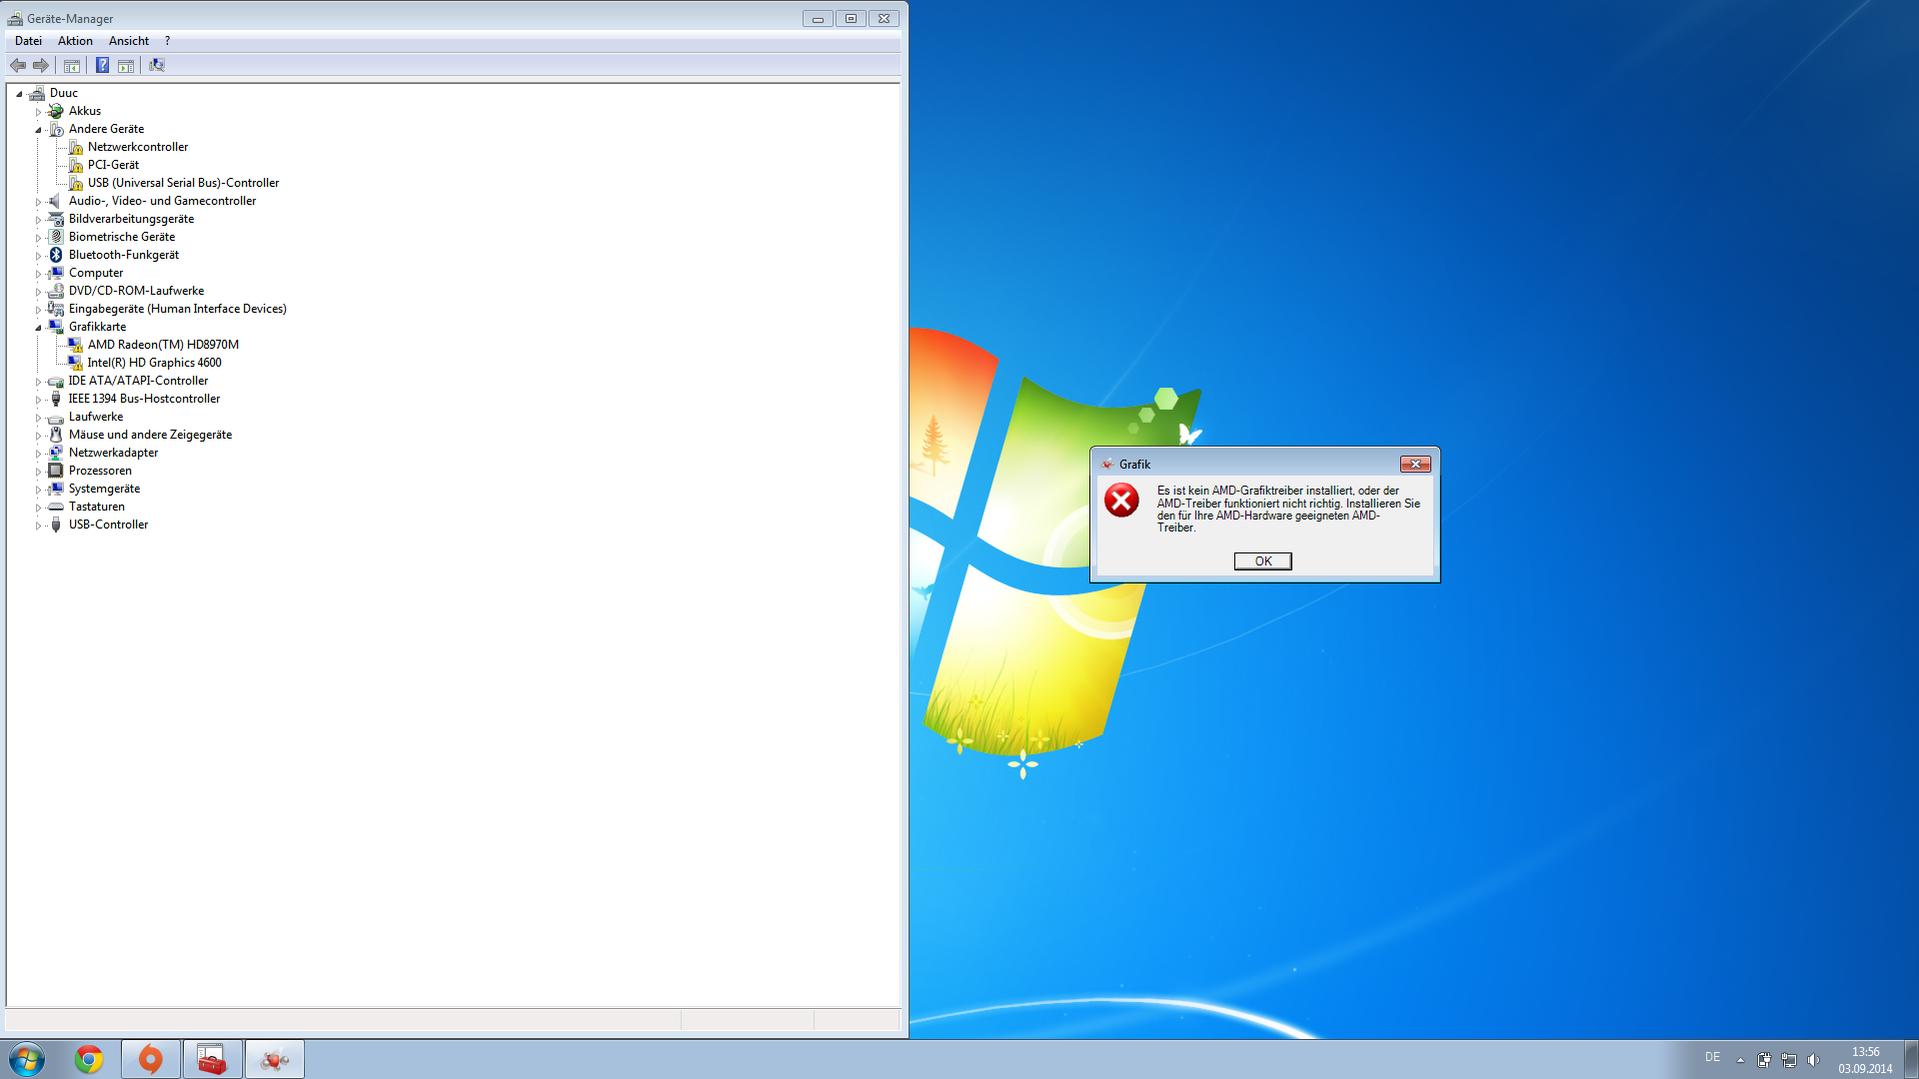Click the Tastaturen keyboard icon
Screen dimensions: 1919x1079
(x=56, y=507)
